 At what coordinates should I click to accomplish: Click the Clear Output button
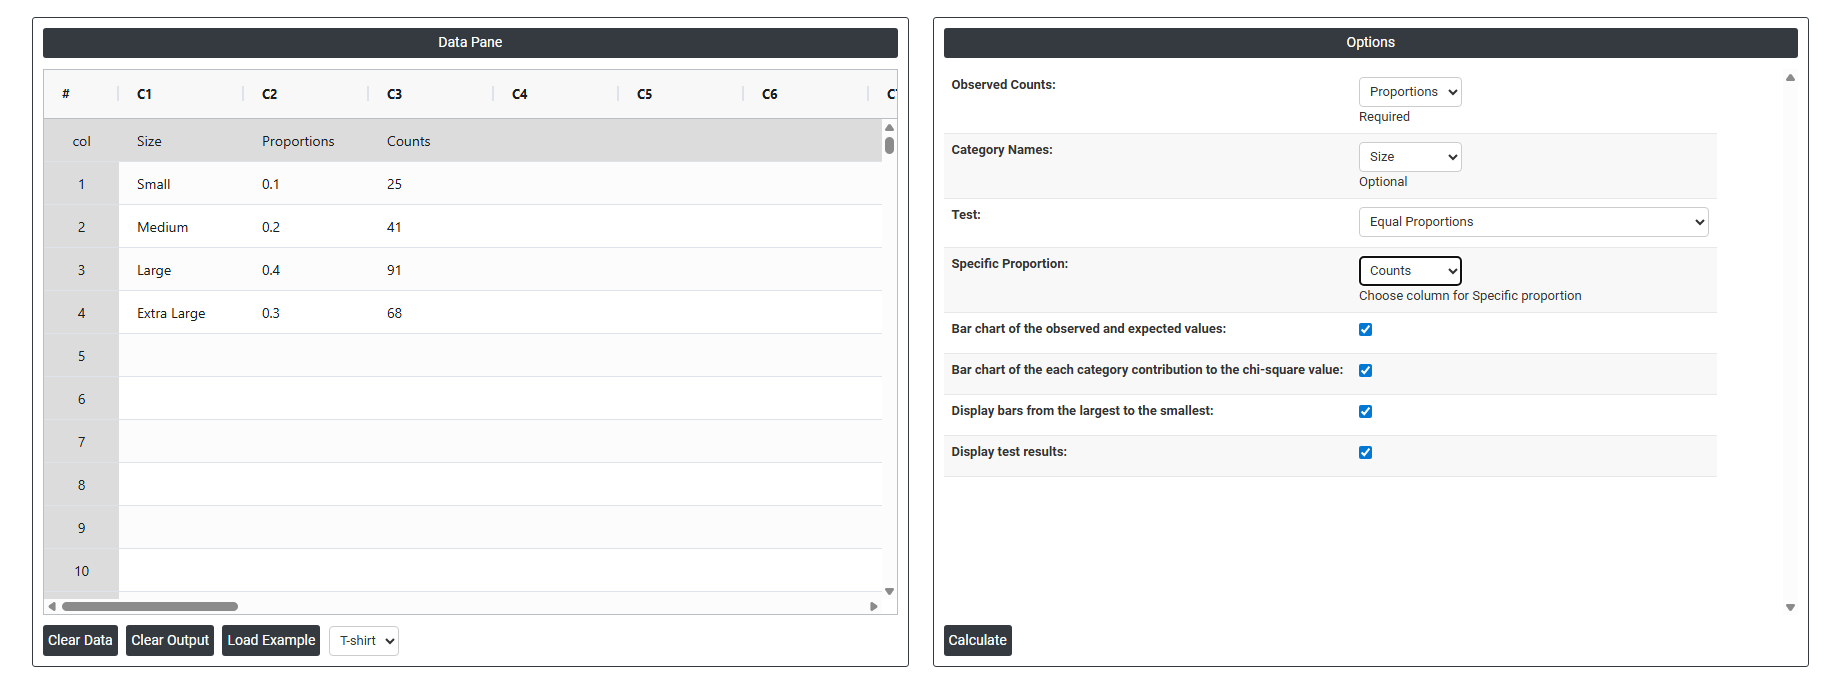(170, 640)
